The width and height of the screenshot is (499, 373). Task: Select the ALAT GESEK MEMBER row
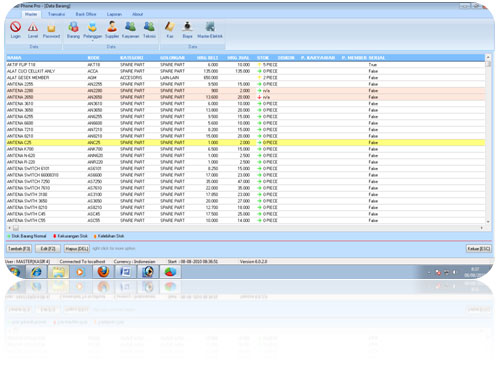246,78
